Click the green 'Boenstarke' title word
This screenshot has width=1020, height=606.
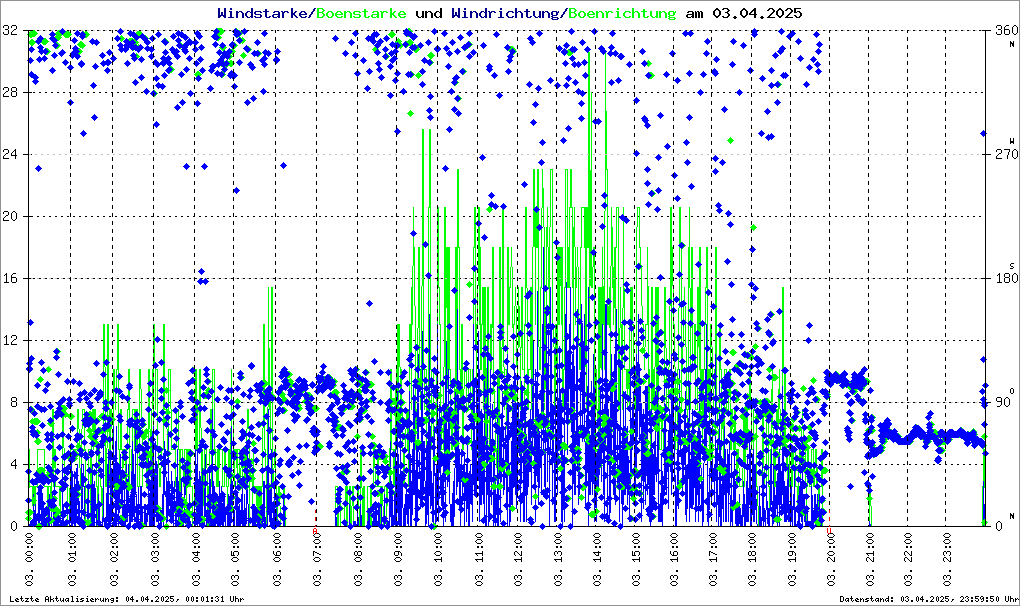pos(361,13)
